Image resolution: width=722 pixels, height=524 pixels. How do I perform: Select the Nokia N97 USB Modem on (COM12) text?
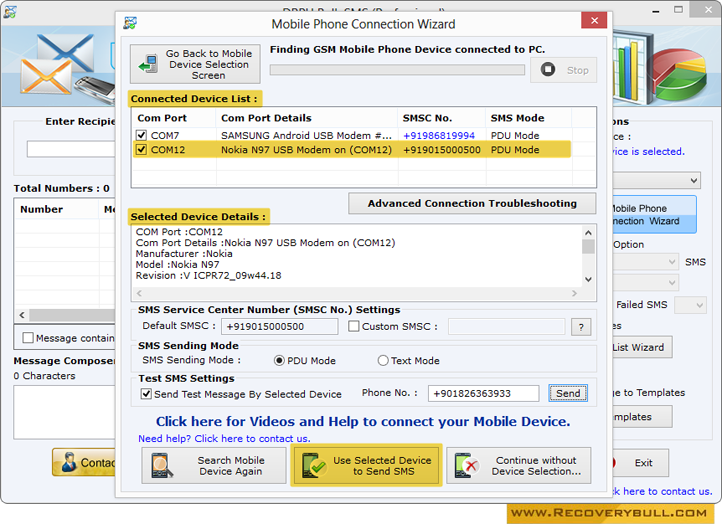tap(306, 150)
